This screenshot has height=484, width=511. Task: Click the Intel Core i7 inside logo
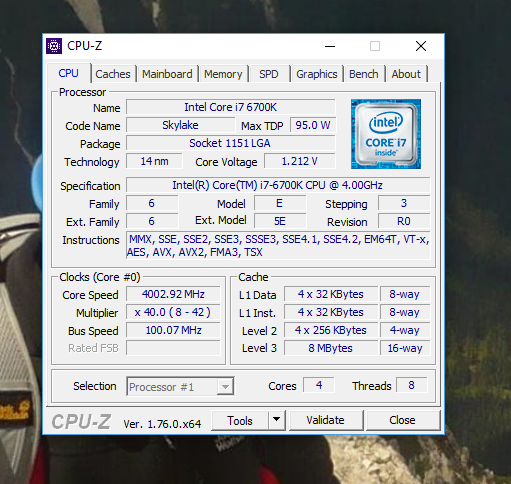pyautogui.click(x=386, y=134)
